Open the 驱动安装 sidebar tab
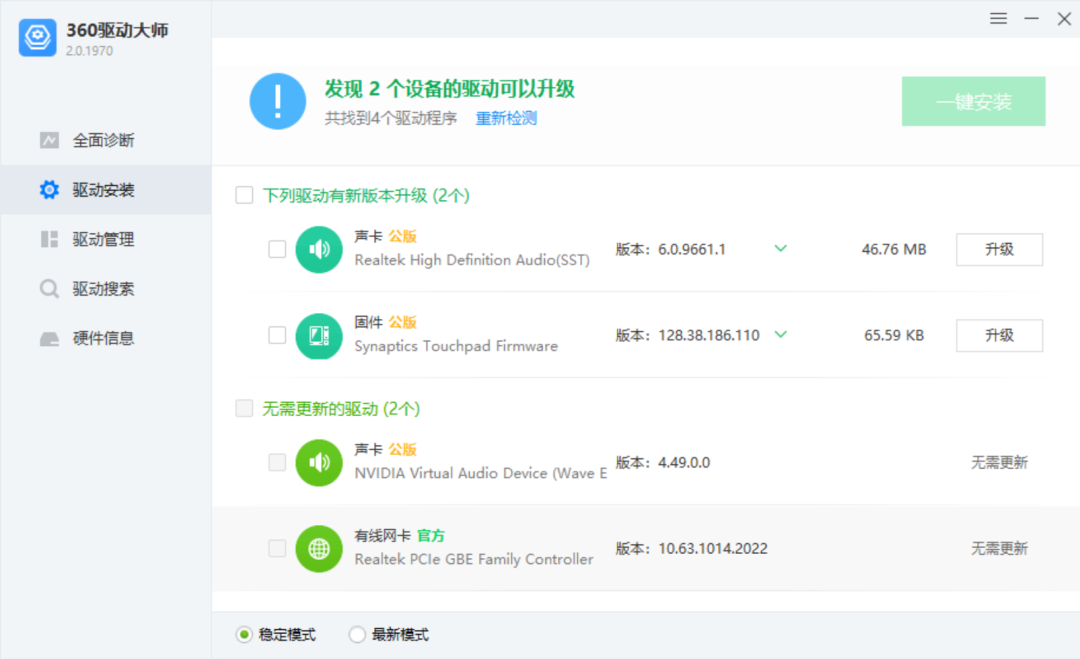1080x659 pixels. click(x=106, y=189)
